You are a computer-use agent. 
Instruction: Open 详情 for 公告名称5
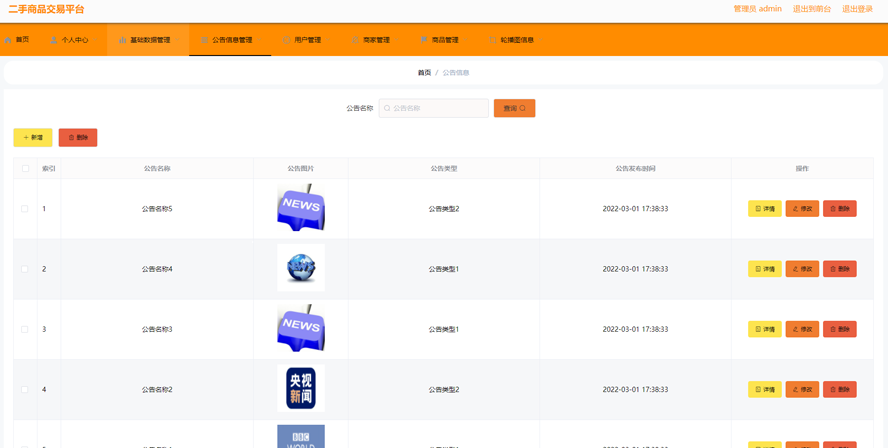765,208
